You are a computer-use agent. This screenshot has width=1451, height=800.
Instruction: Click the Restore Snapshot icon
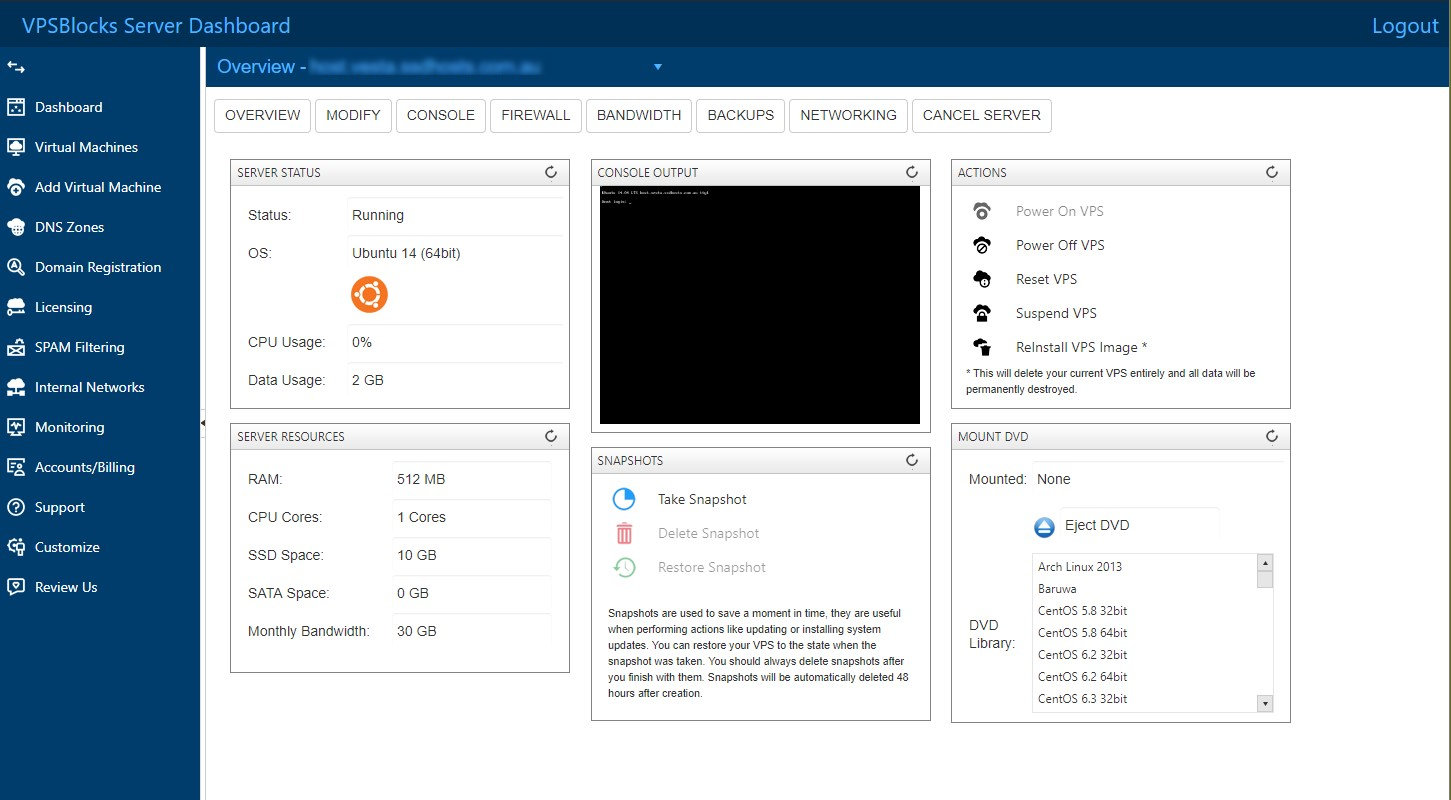point(624,567)
